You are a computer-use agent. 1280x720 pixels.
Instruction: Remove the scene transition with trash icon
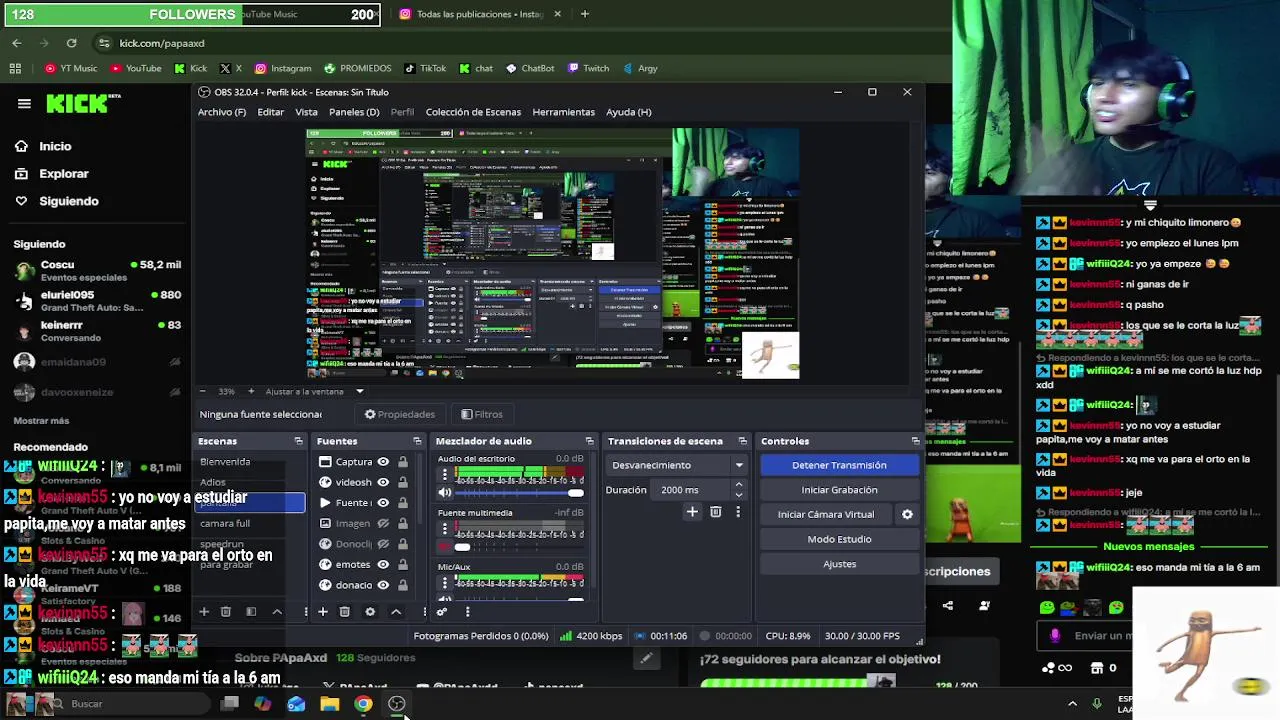(x=716, y=512)
